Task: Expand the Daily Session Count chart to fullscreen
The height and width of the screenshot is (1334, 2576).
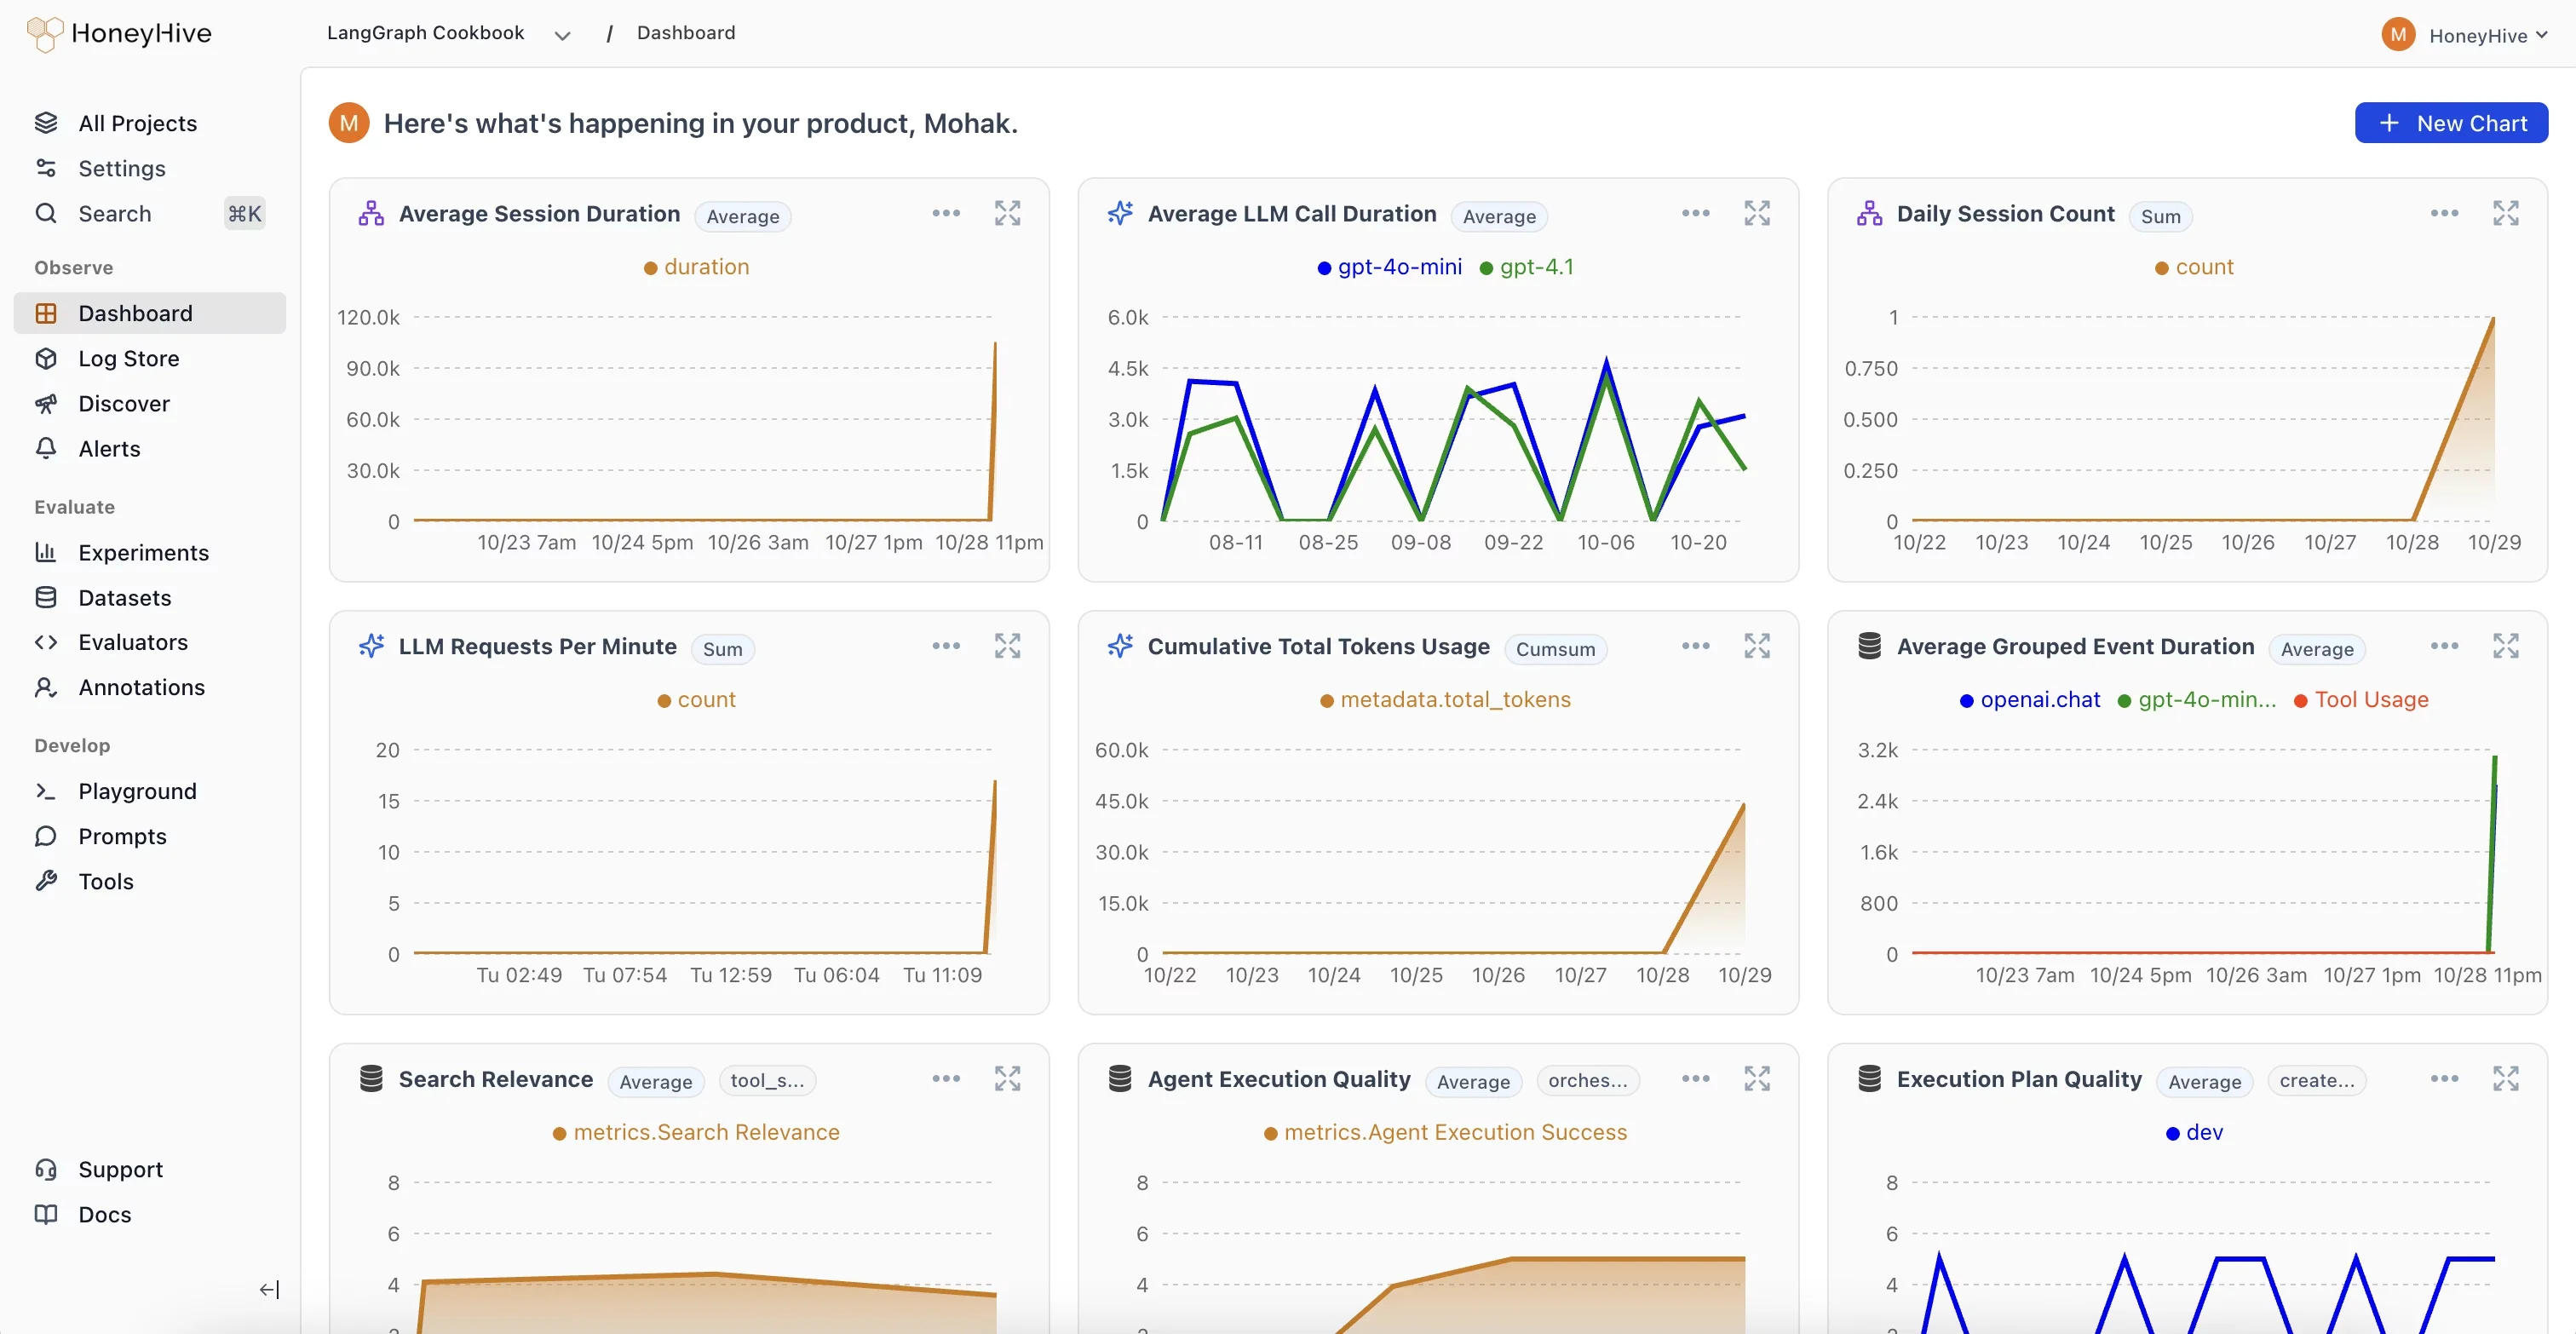Action: (2506, 213)
